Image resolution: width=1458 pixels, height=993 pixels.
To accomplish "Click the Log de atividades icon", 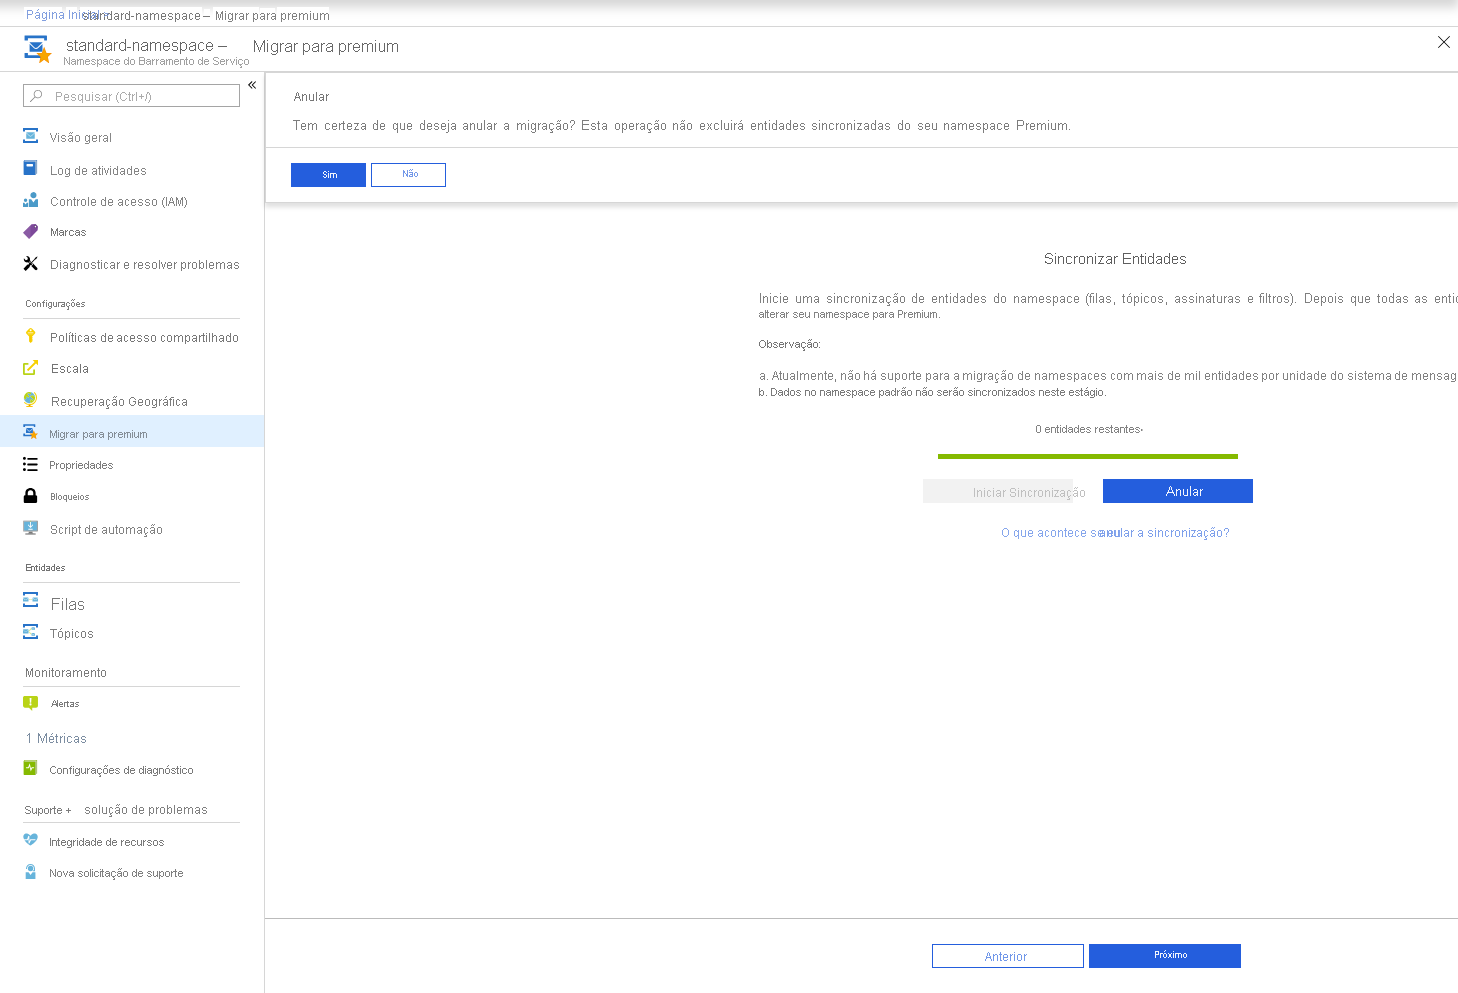I will pos(31,169).
